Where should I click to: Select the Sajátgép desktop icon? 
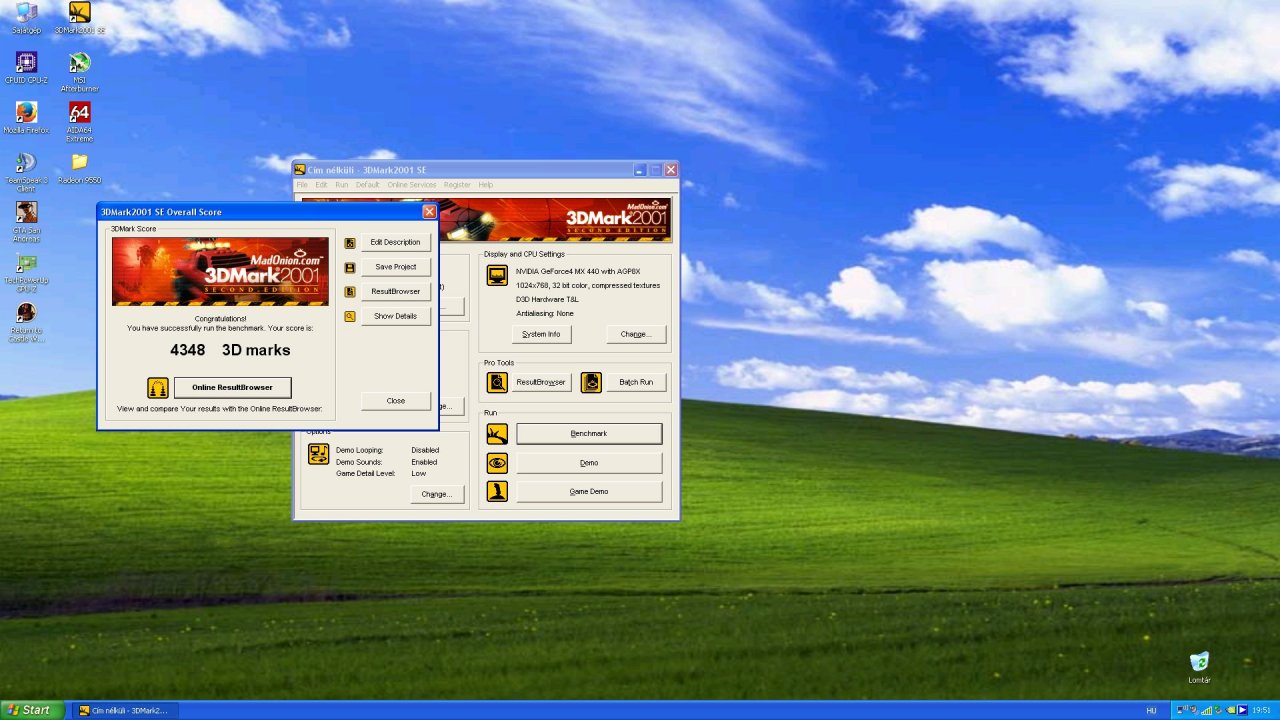[26, 19]
